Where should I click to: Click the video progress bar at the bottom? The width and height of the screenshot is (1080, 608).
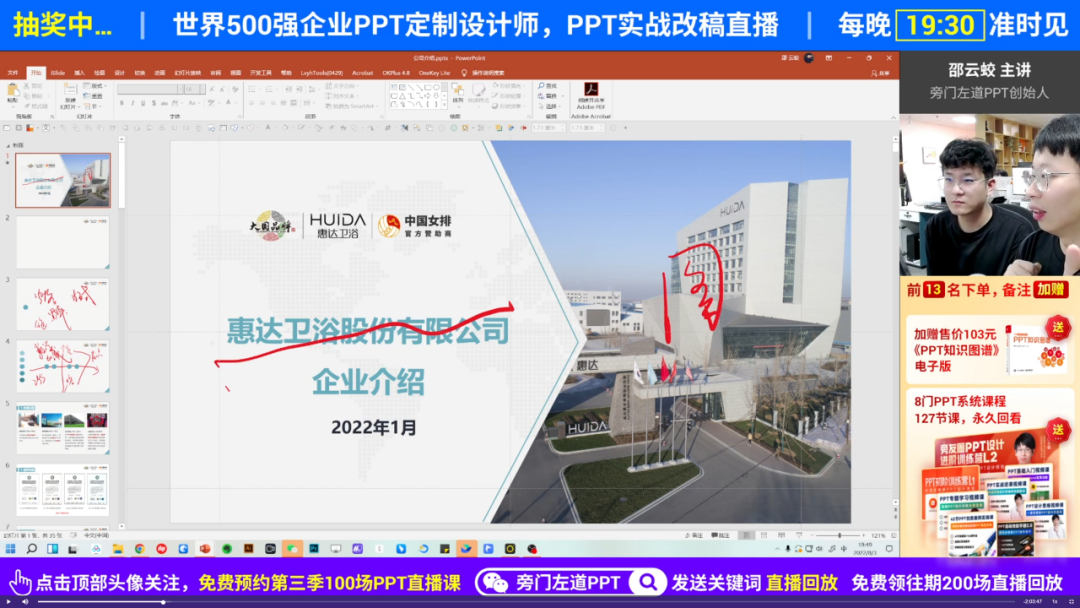(x=527, y=602)
